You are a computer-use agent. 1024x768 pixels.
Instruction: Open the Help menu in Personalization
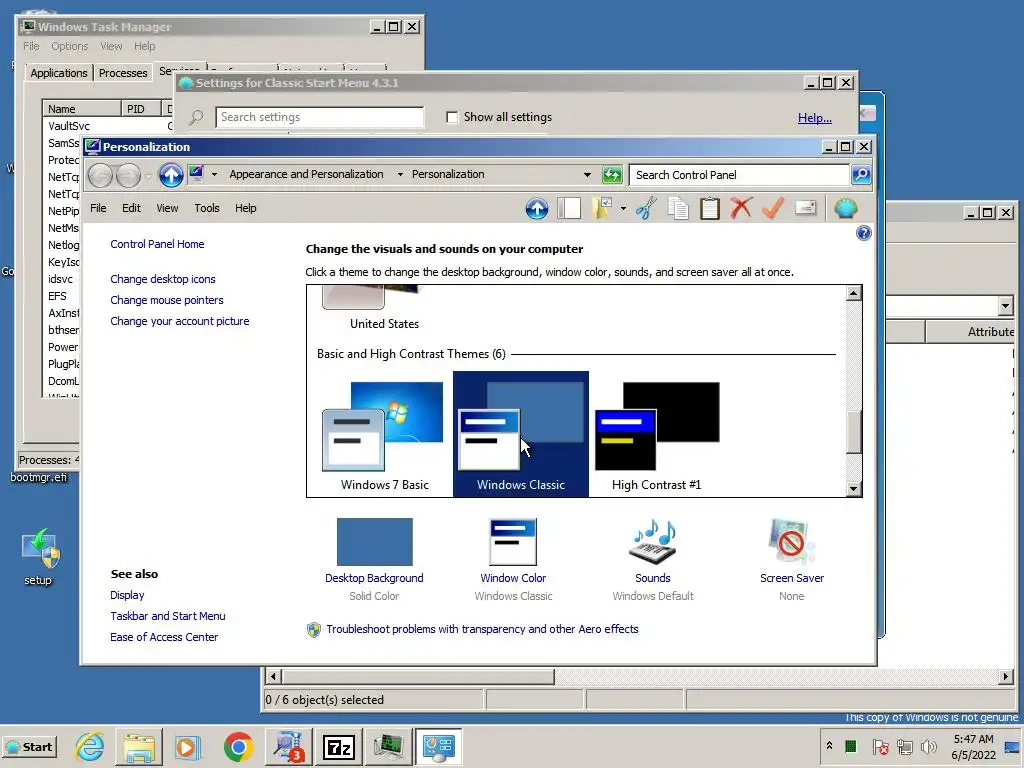coord(246,208)
